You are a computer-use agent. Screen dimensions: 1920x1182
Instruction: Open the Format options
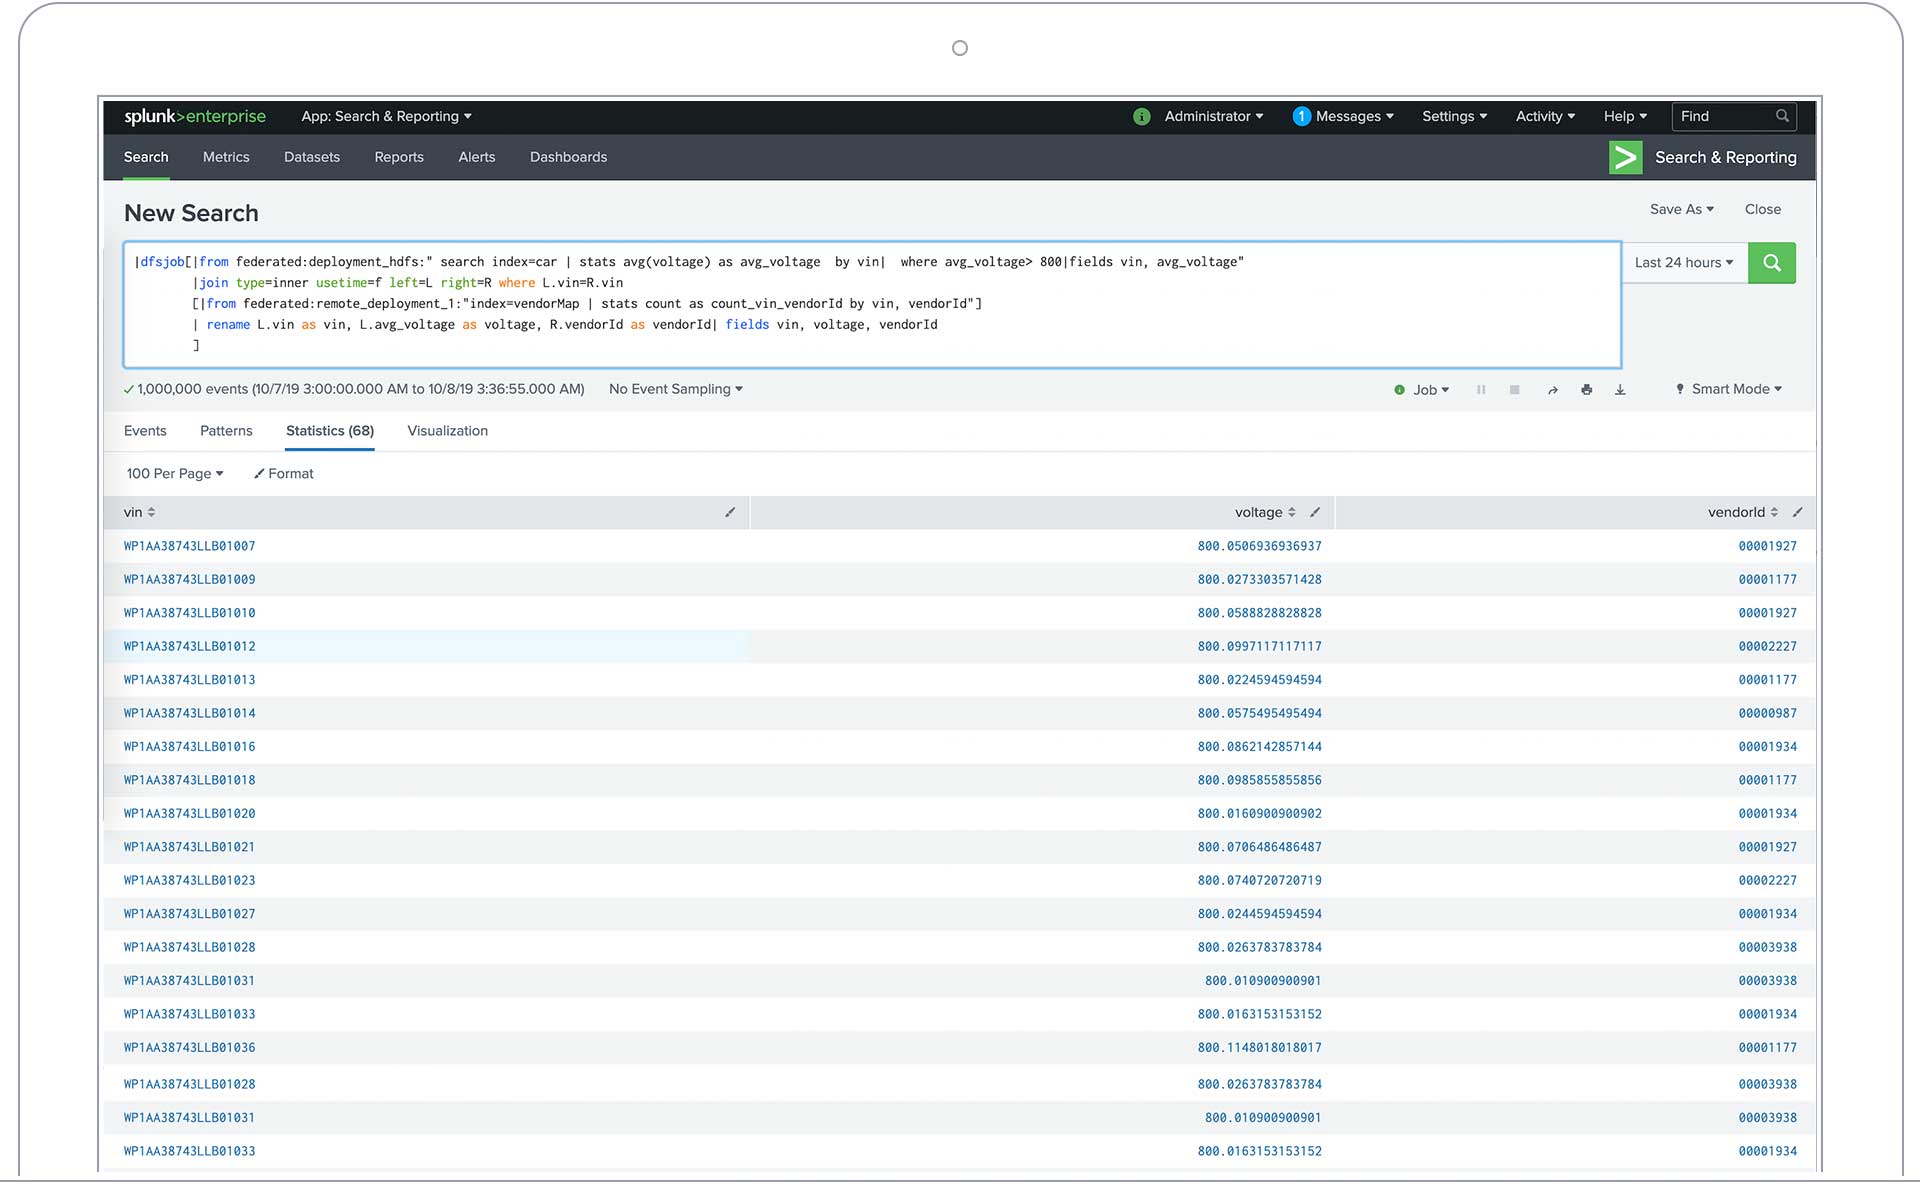(284, 474)
